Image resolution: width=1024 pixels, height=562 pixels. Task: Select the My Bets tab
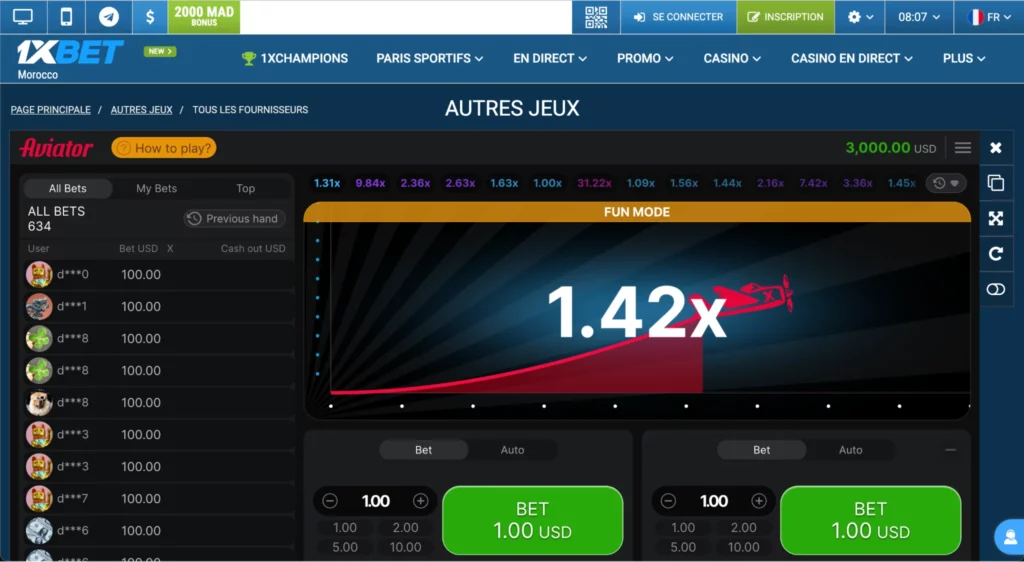coord(157,188)
